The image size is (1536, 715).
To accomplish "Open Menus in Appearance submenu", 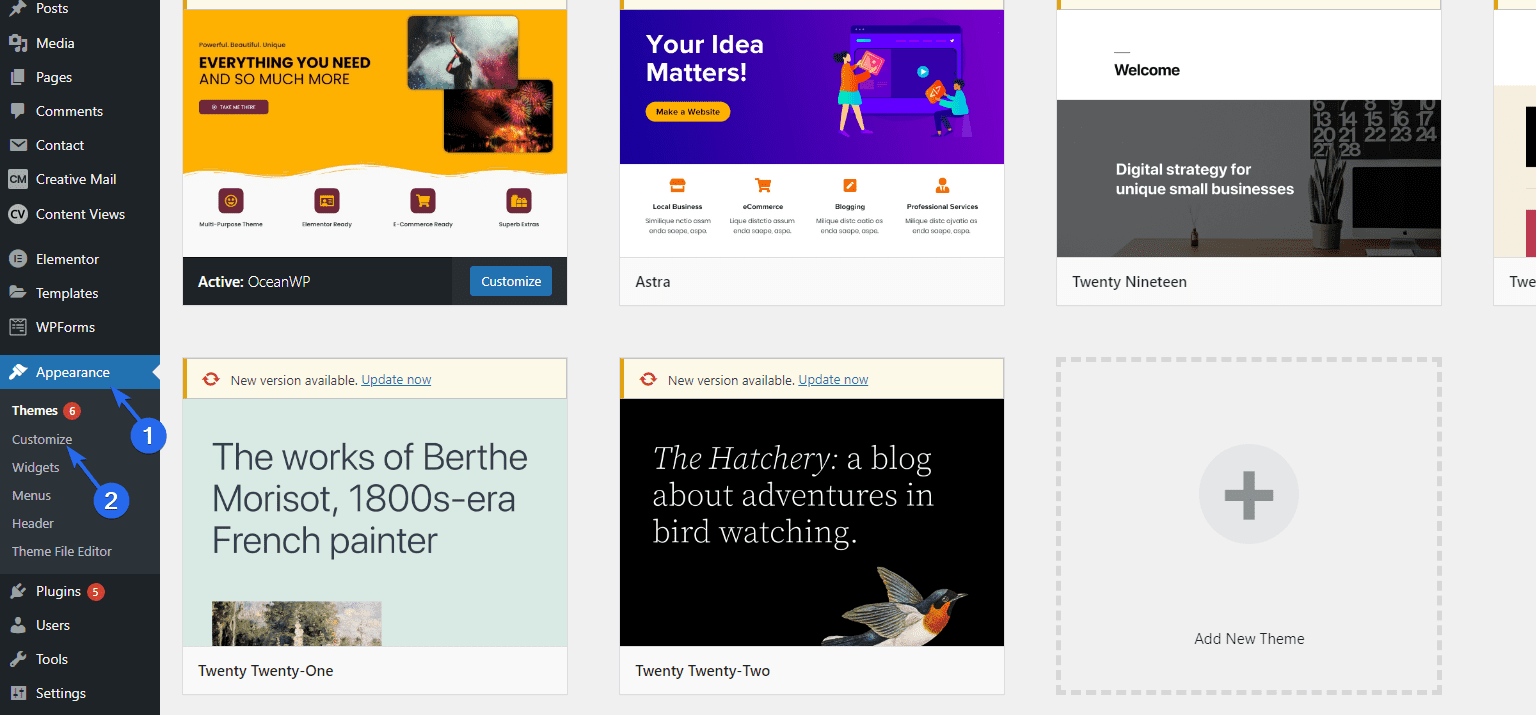I will [x=32, y=495].
